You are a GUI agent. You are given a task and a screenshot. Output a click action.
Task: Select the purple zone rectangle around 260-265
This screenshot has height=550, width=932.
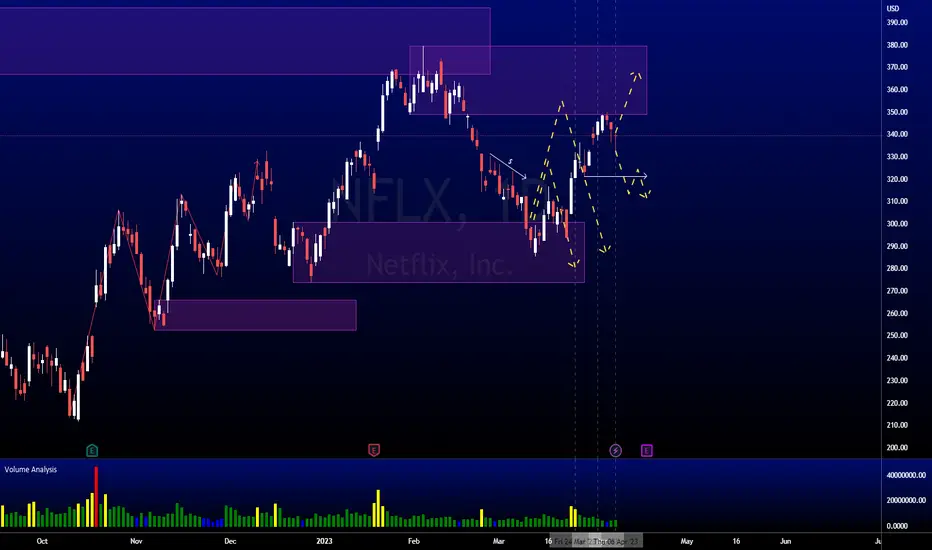click(x=255, y=315)
